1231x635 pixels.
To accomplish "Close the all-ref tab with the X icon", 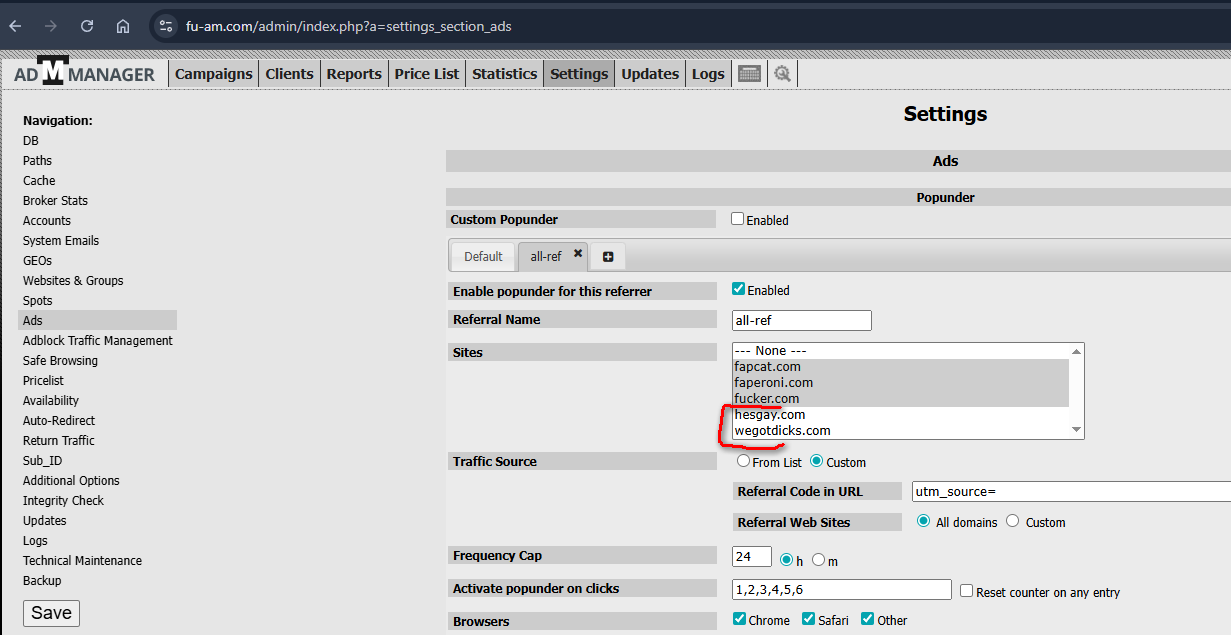I will pyautogui.click(x=578, y=254).
